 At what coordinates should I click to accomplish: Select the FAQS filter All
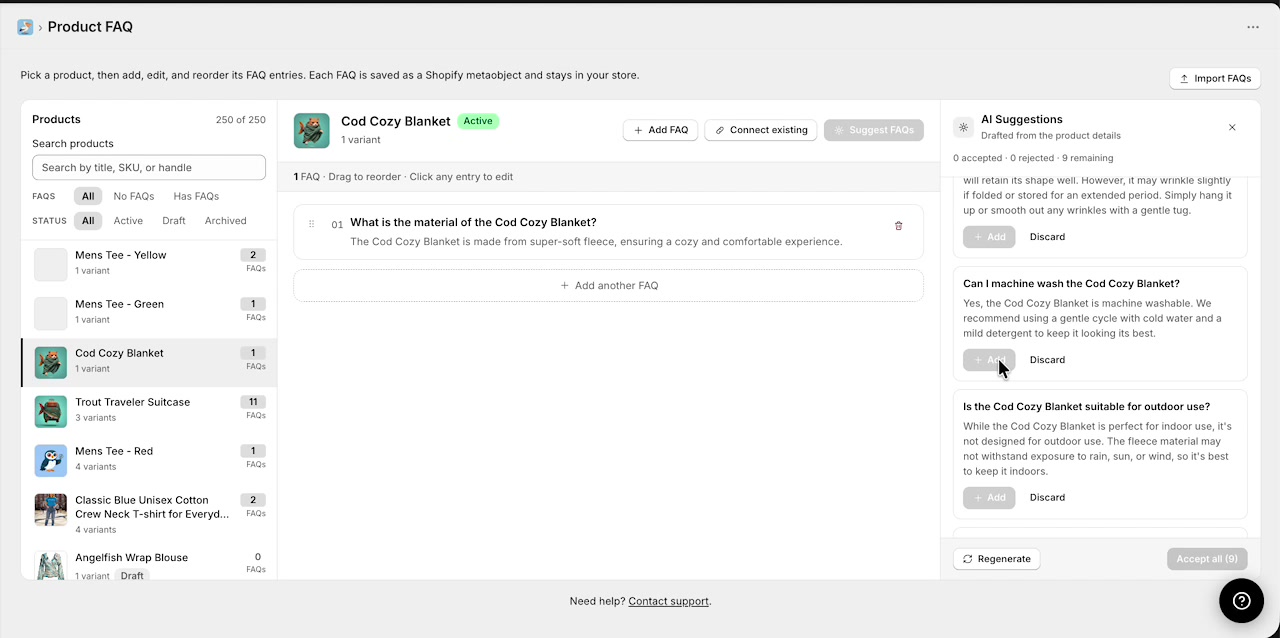pos(88,196)
